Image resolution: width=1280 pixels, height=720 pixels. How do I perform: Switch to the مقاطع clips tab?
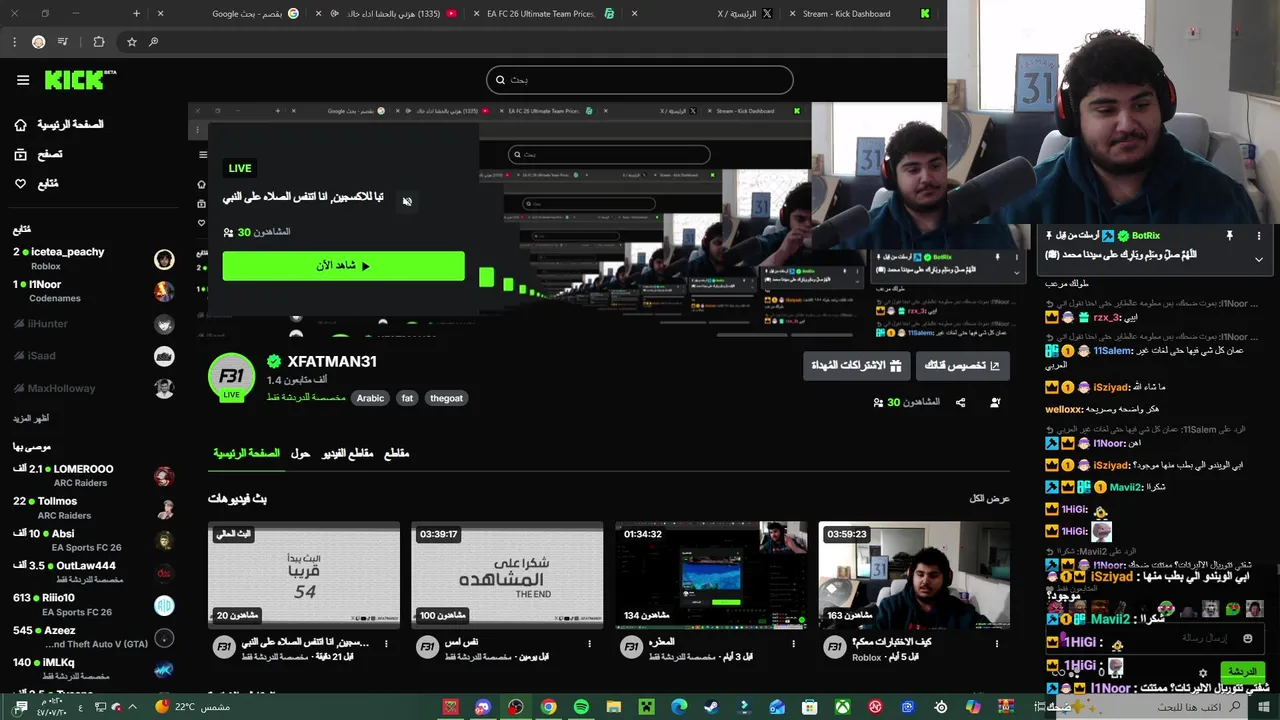pyautogui.click(x=397, y=453)
